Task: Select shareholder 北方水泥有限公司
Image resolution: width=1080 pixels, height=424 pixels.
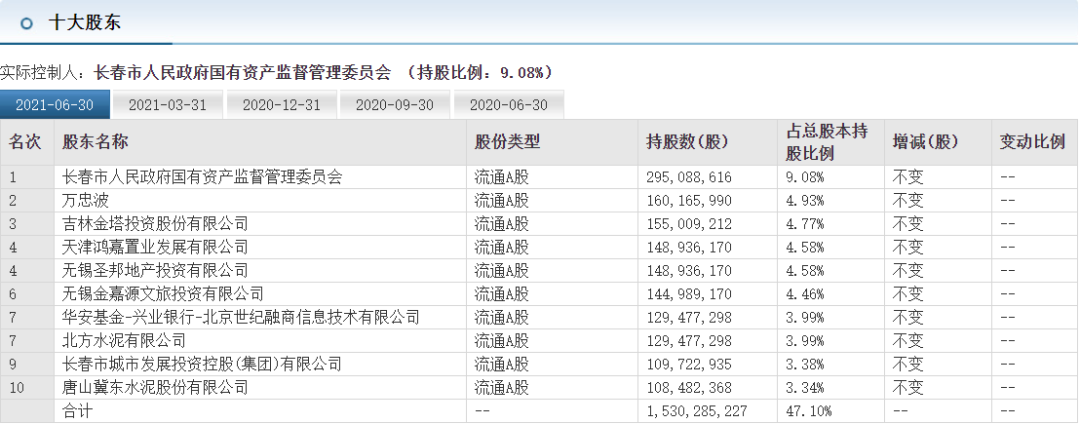Action: (124, 341)
